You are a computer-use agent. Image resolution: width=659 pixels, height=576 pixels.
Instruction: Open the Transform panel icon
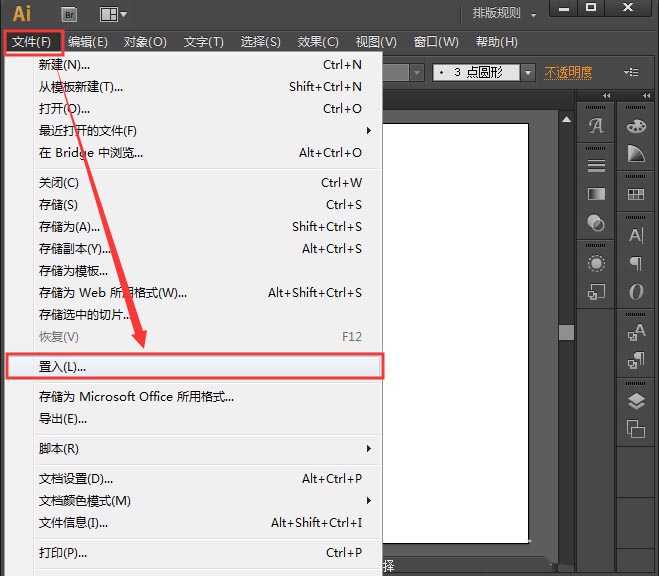pos(596,292)
